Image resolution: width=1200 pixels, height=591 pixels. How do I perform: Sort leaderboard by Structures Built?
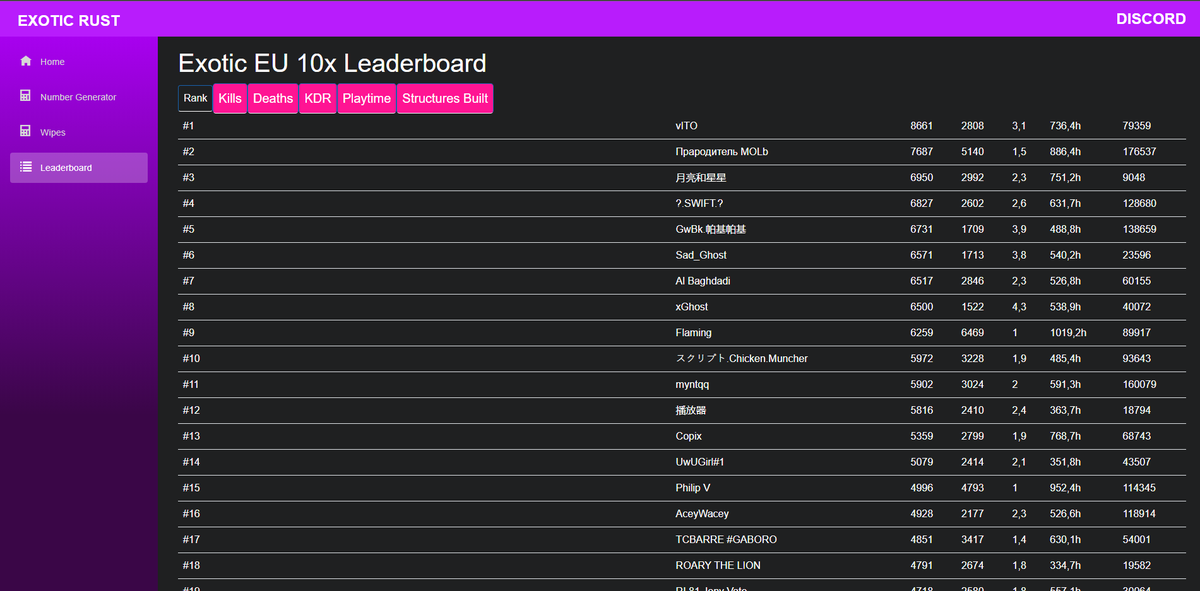click(445, 98)
